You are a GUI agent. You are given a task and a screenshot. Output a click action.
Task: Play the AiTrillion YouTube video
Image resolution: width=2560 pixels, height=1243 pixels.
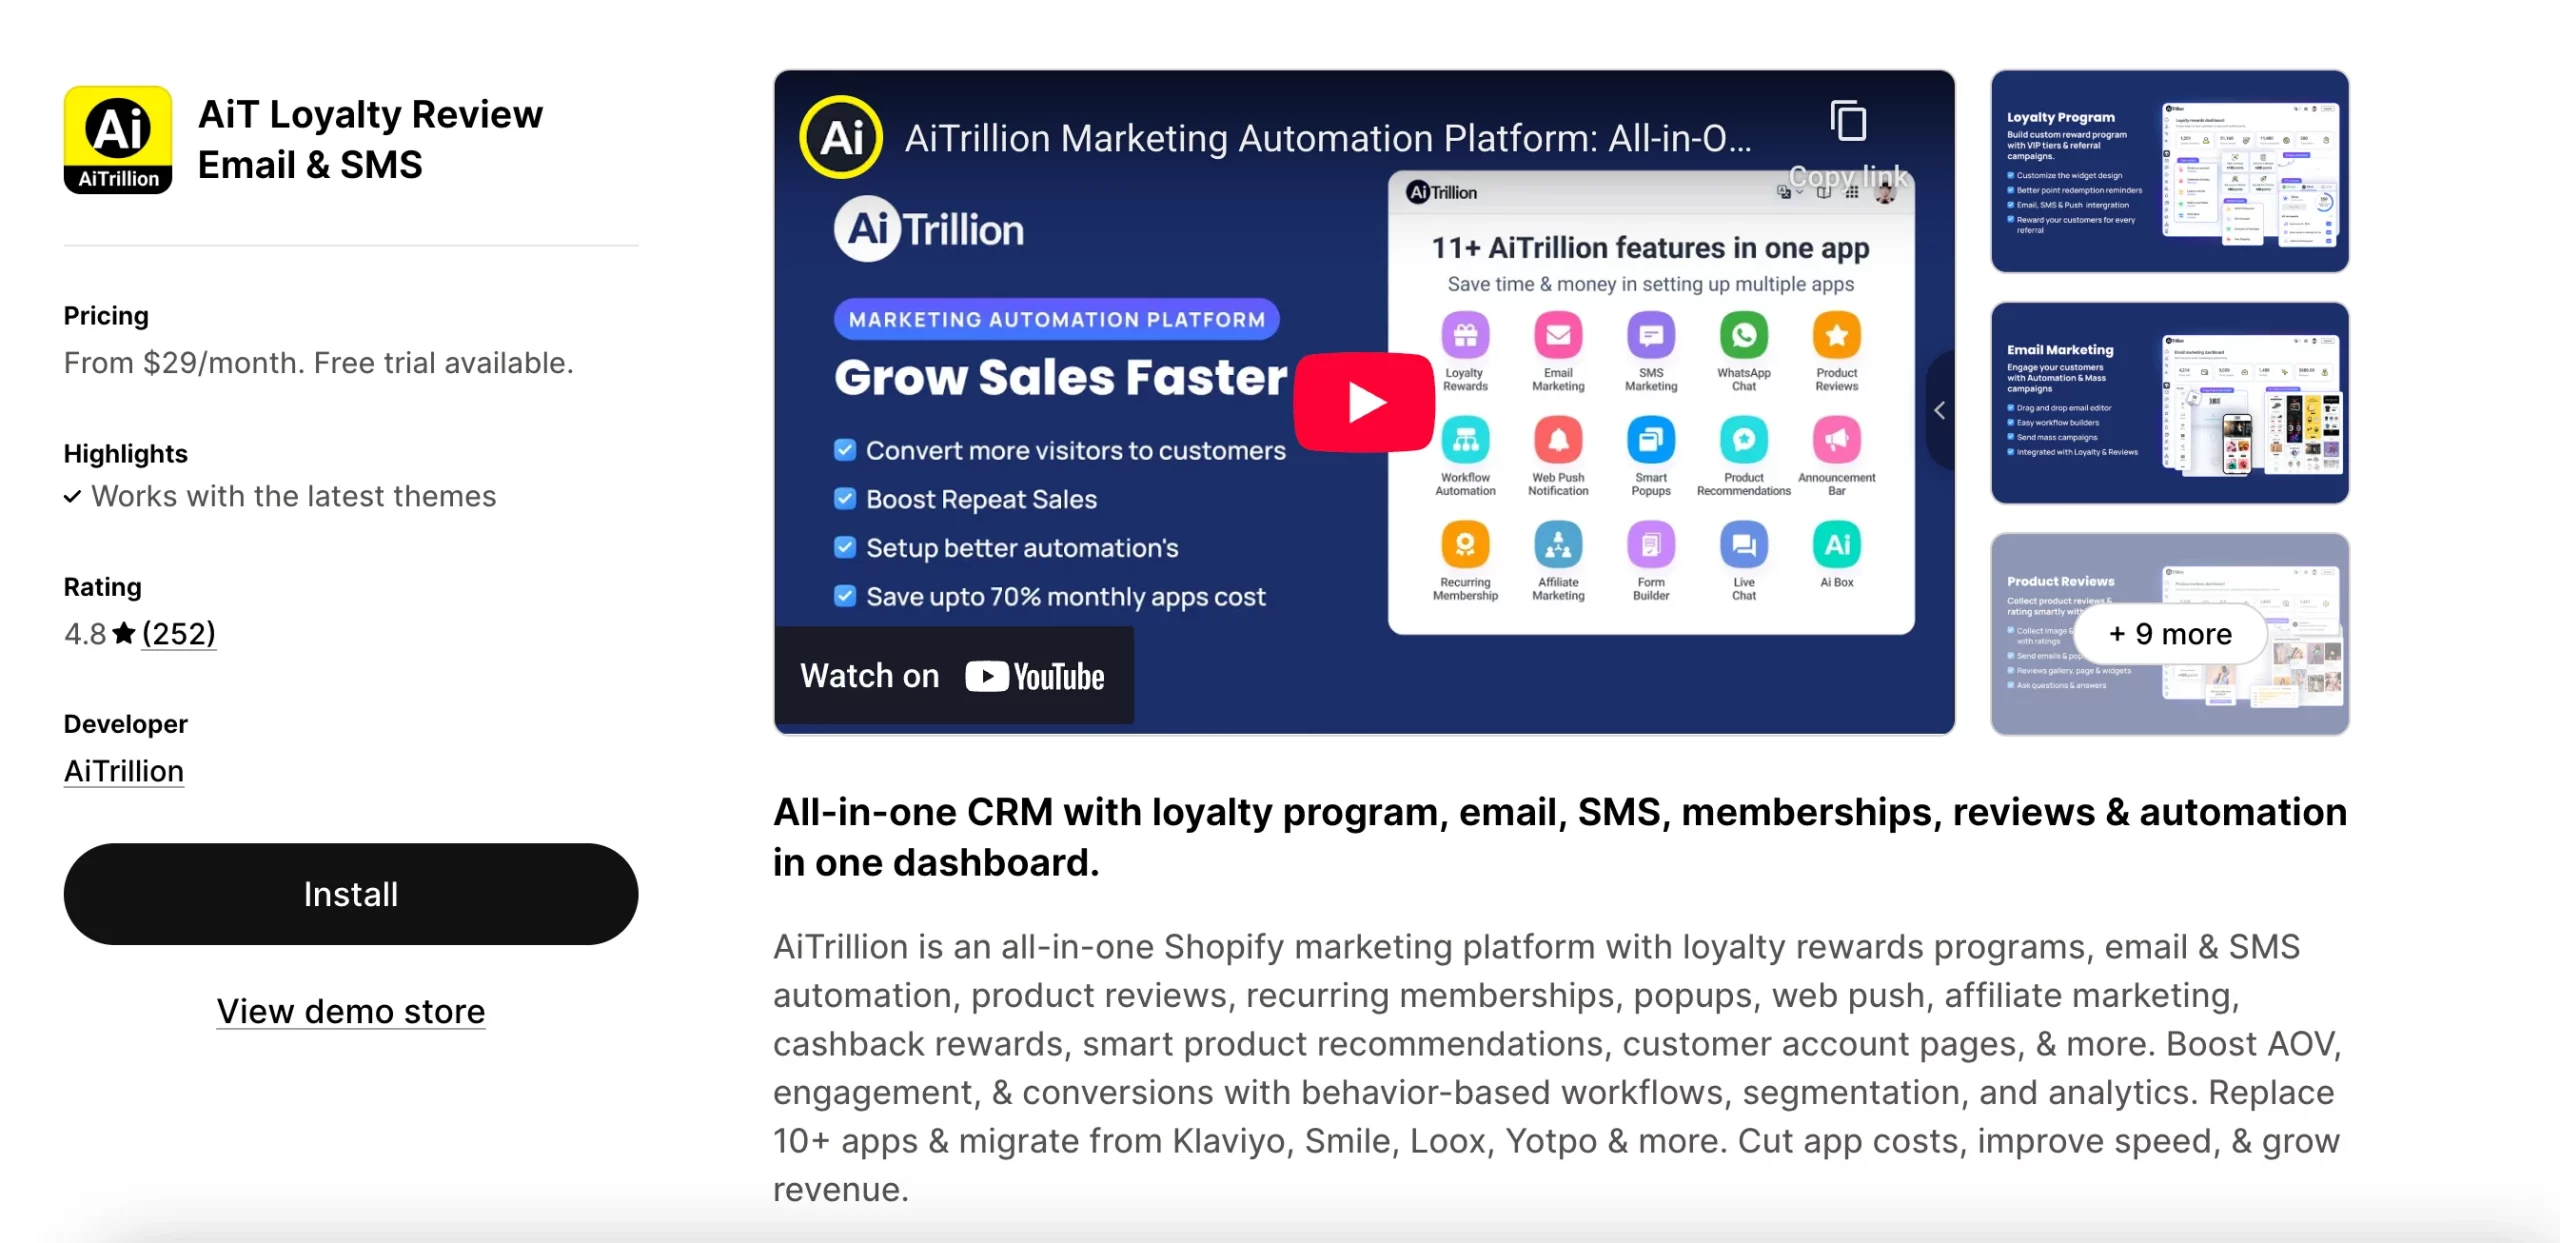point(1364,402)
